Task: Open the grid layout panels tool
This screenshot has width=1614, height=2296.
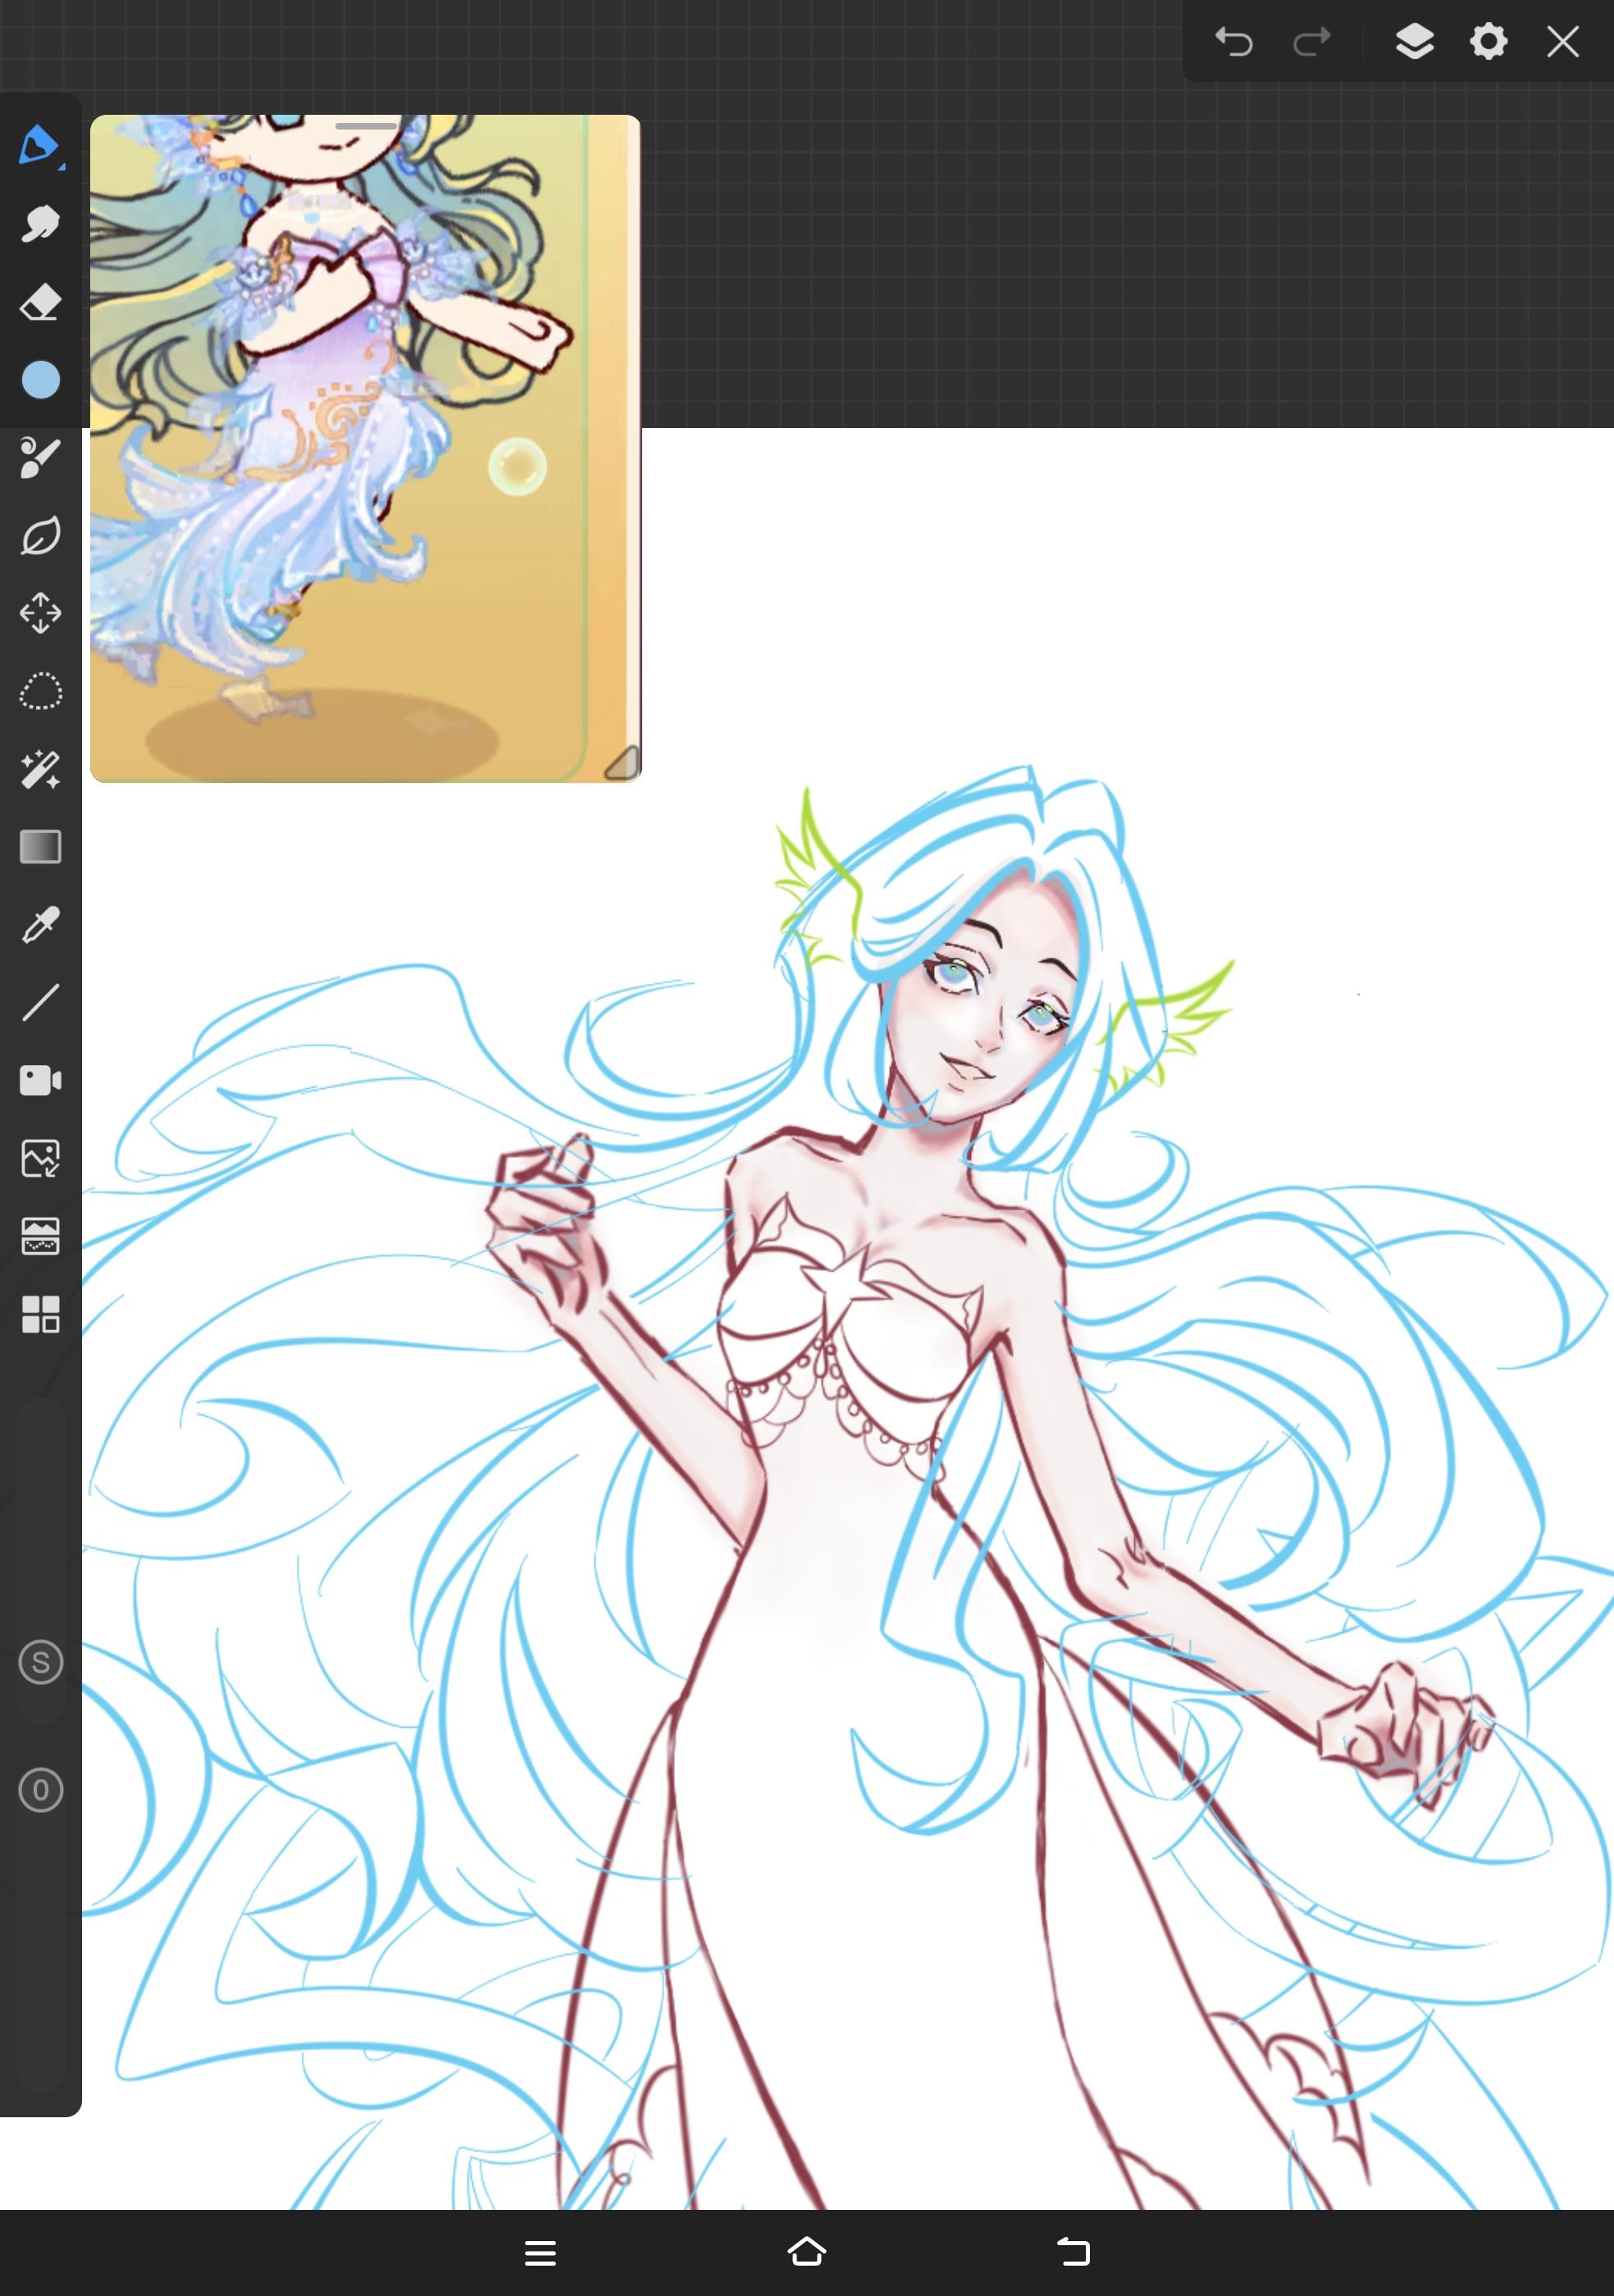Action: click(40, 1314)
